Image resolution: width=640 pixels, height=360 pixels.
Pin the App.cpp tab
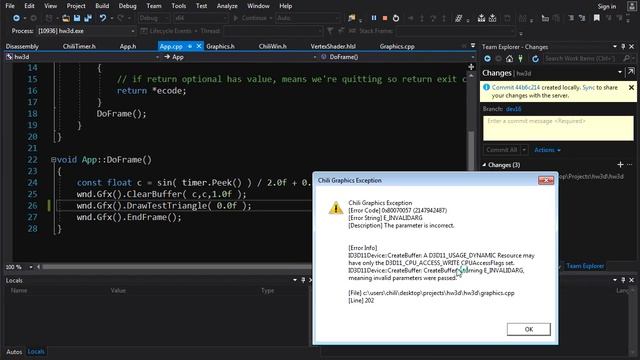pos(190,46)
